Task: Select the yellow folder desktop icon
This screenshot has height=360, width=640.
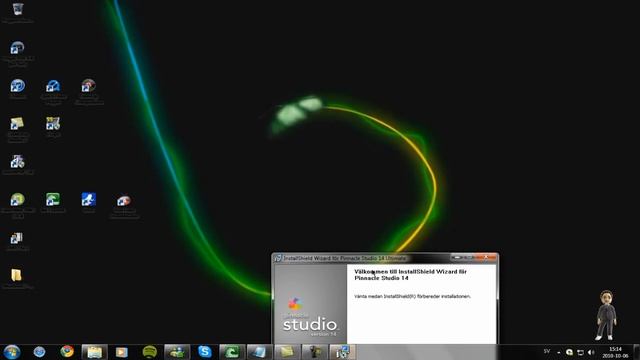Action: coord(16,276)
